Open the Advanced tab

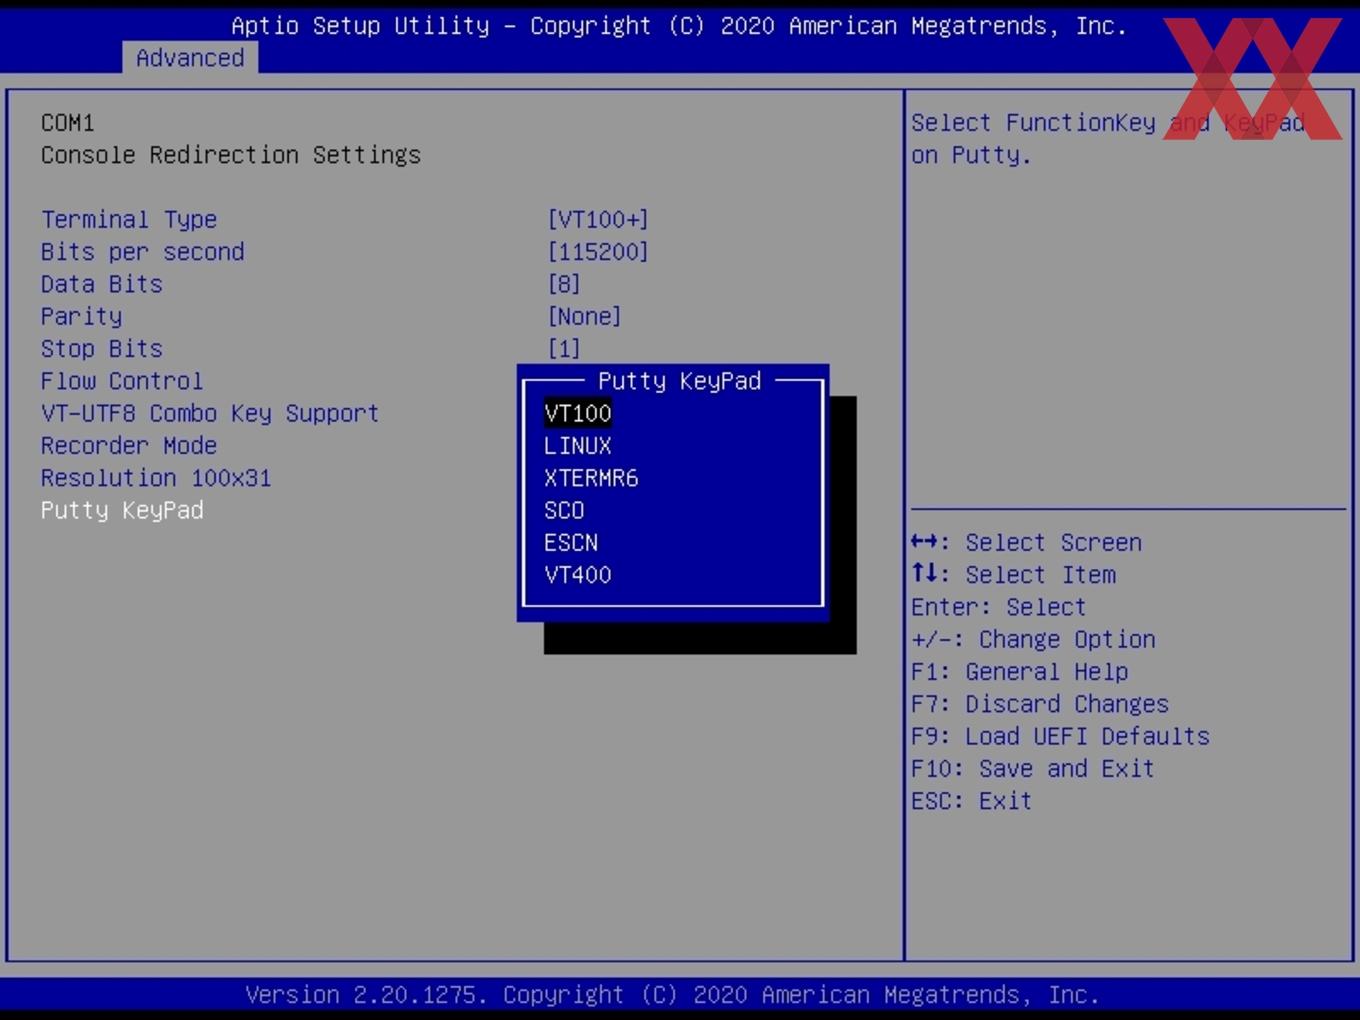tap(190, 58)
